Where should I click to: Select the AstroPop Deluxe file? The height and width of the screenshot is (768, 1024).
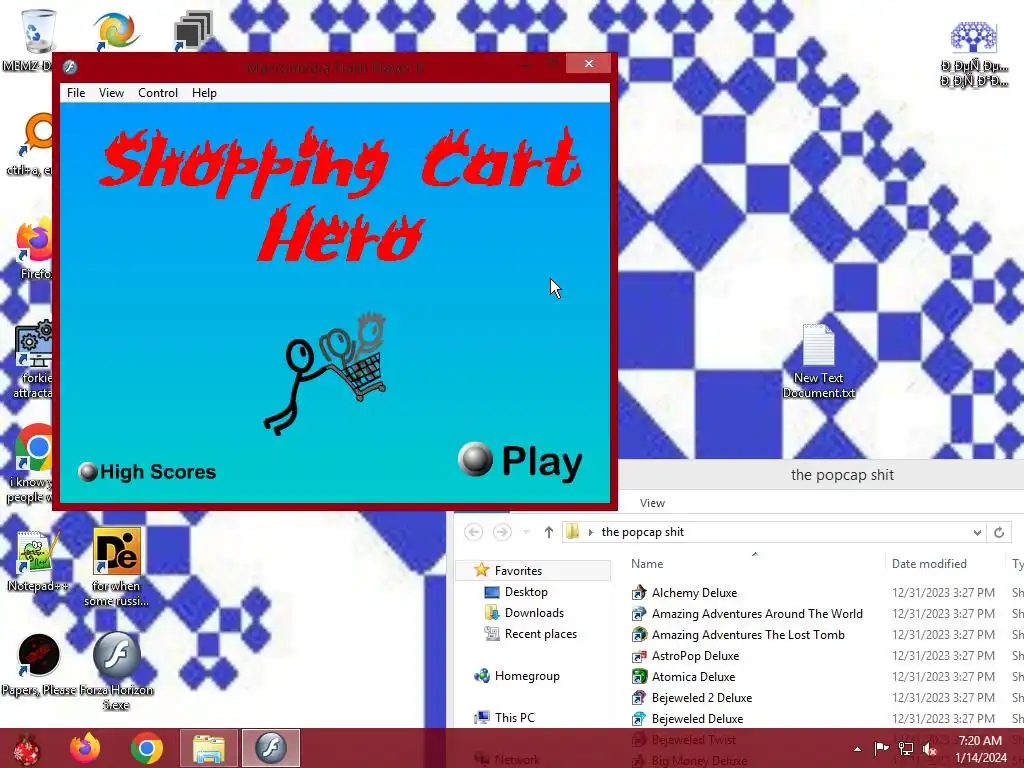coord(695,656)
